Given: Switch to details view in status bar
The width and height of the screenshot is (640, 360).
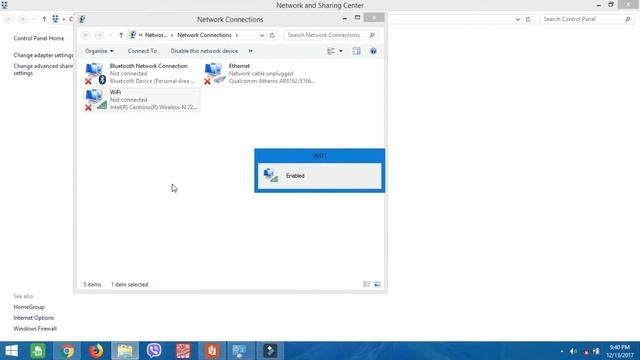Looking at the screenshot, I should tap(367, 284).
